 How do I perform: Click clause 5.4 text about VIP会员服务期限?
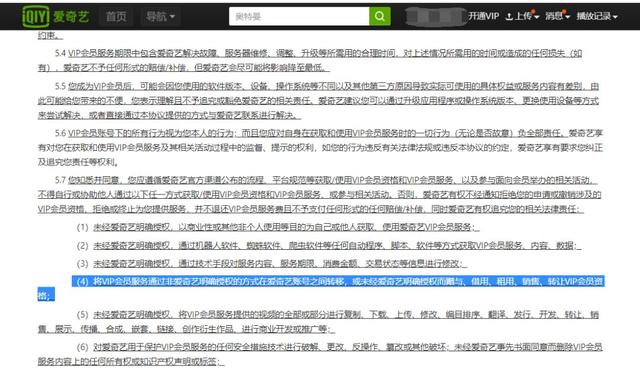tap(310, 60)
